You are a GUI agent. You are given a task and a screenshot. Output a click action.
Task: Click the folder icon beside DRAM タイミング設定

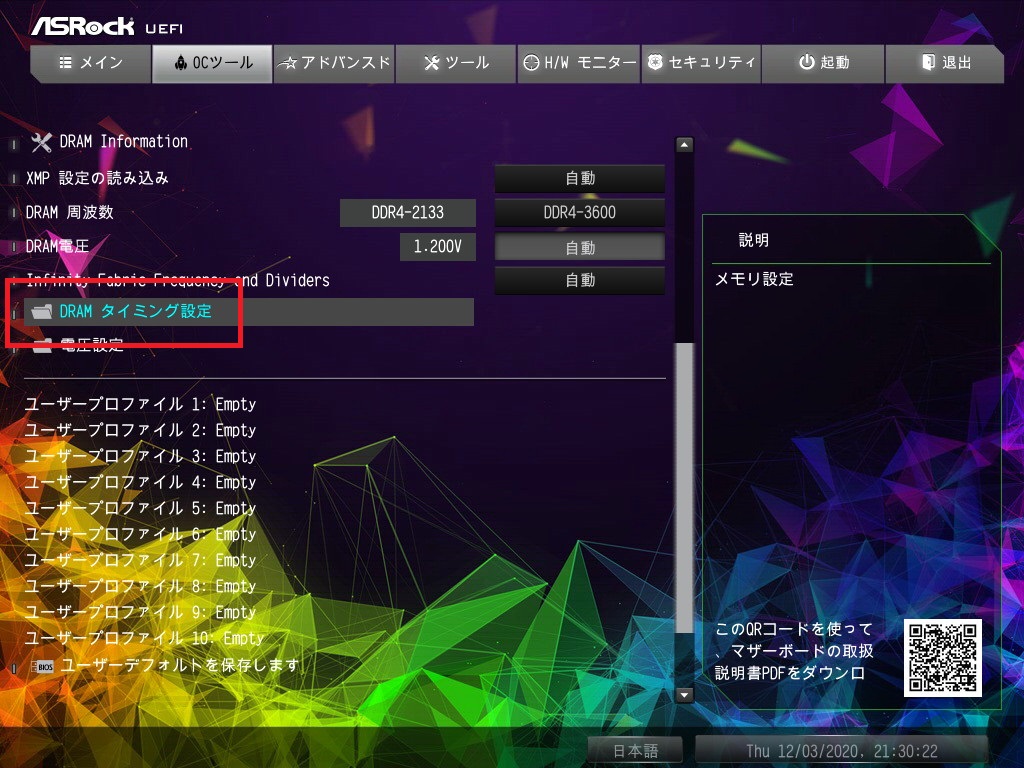[x=42, y=312]
